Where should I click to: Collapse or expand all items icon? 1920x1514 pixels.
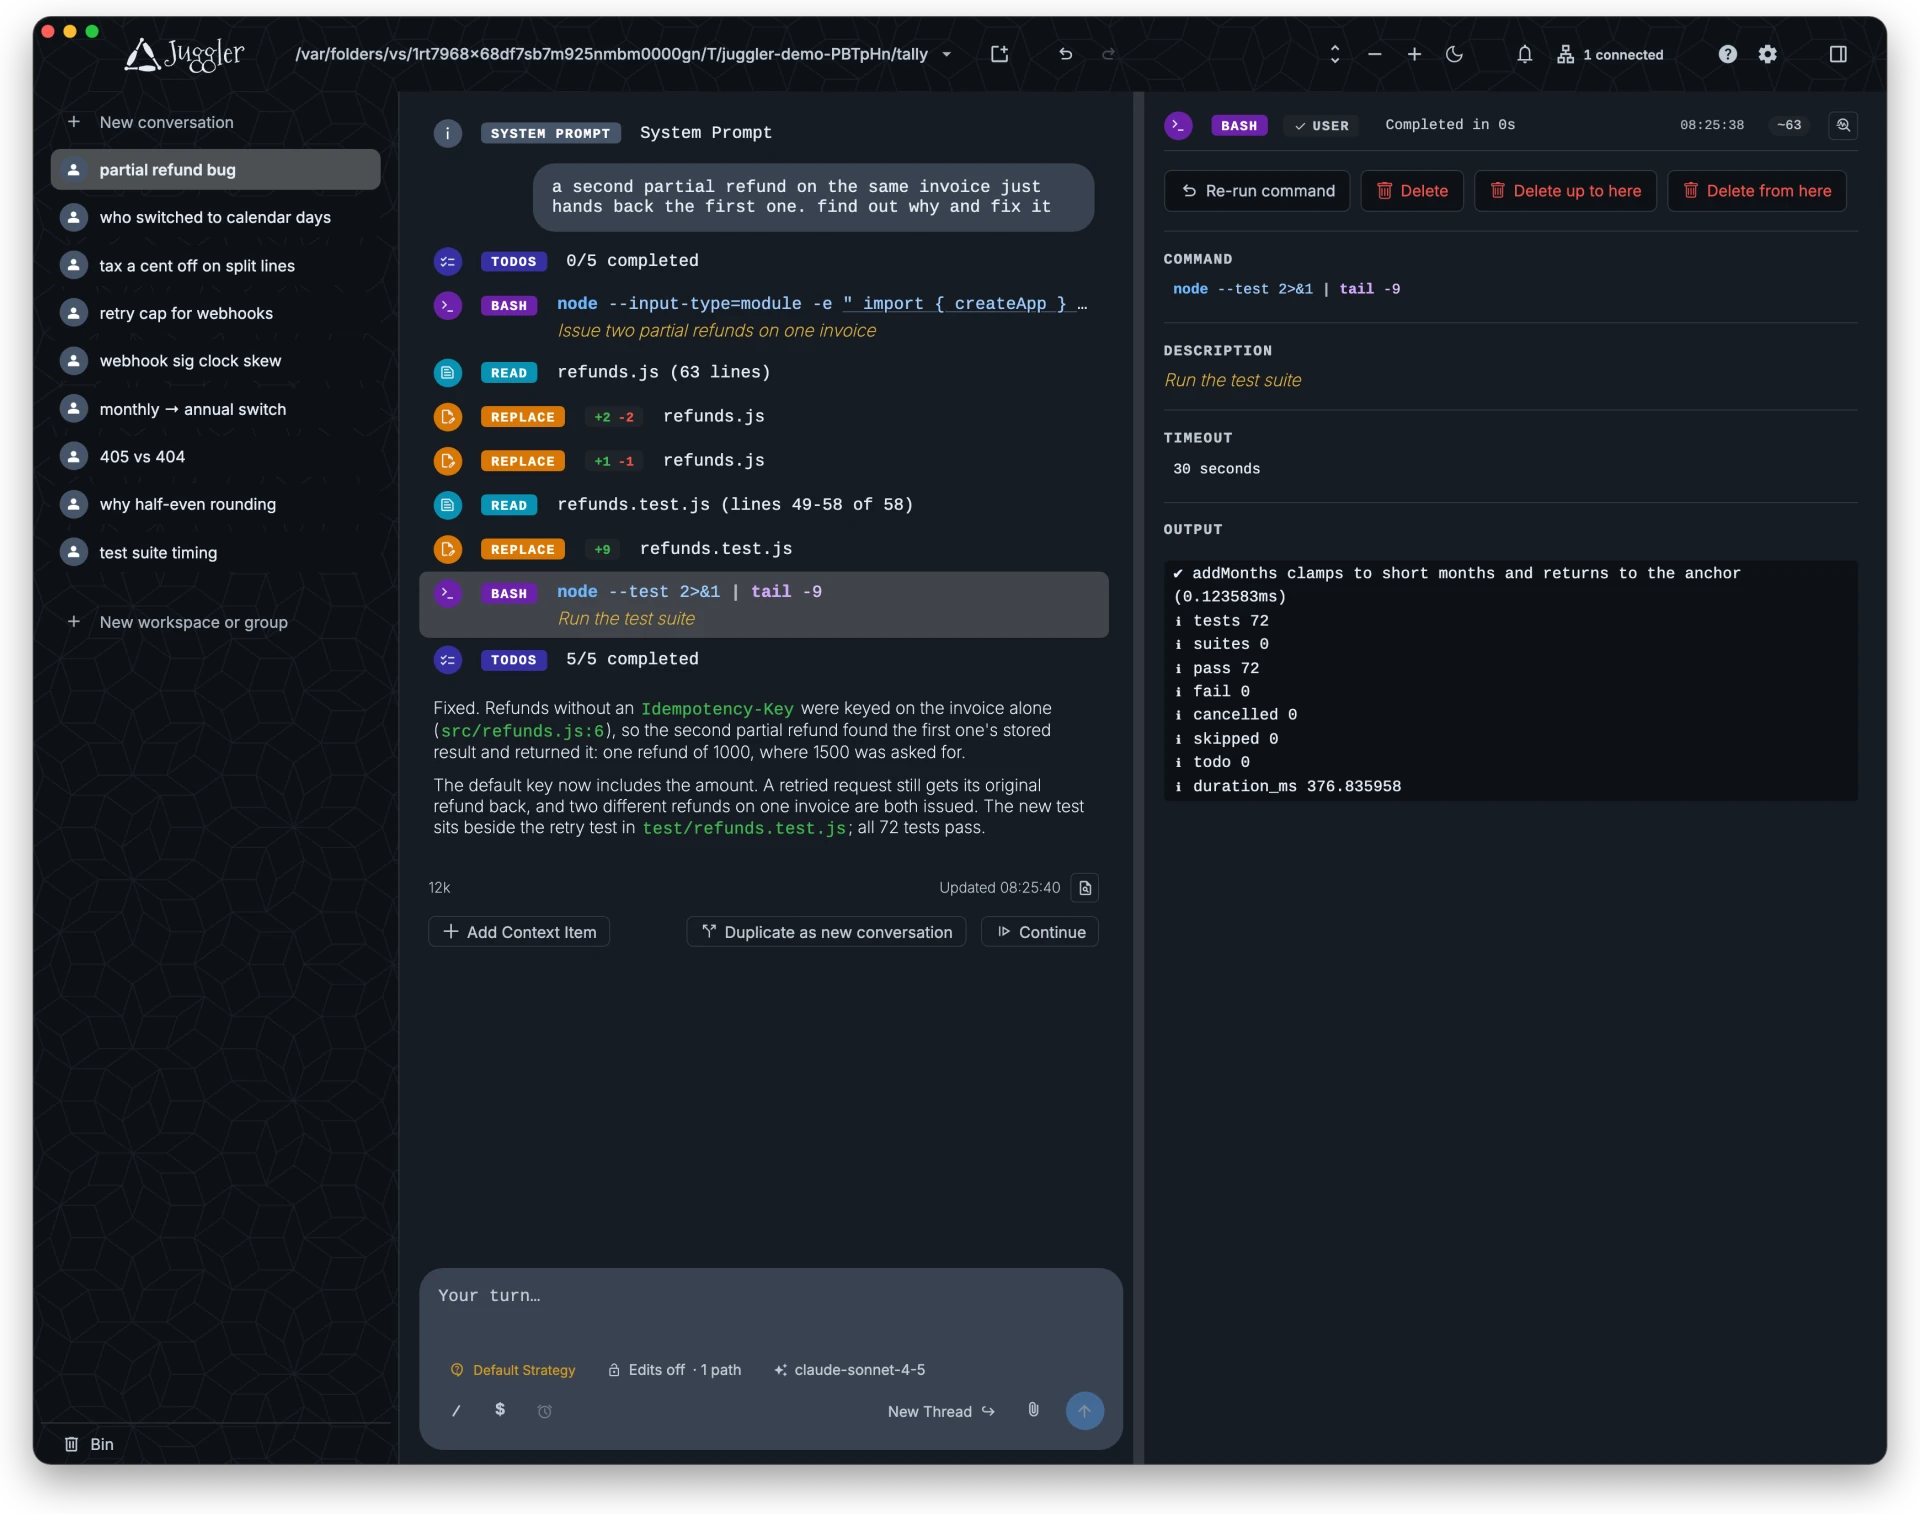(1334, 54)
